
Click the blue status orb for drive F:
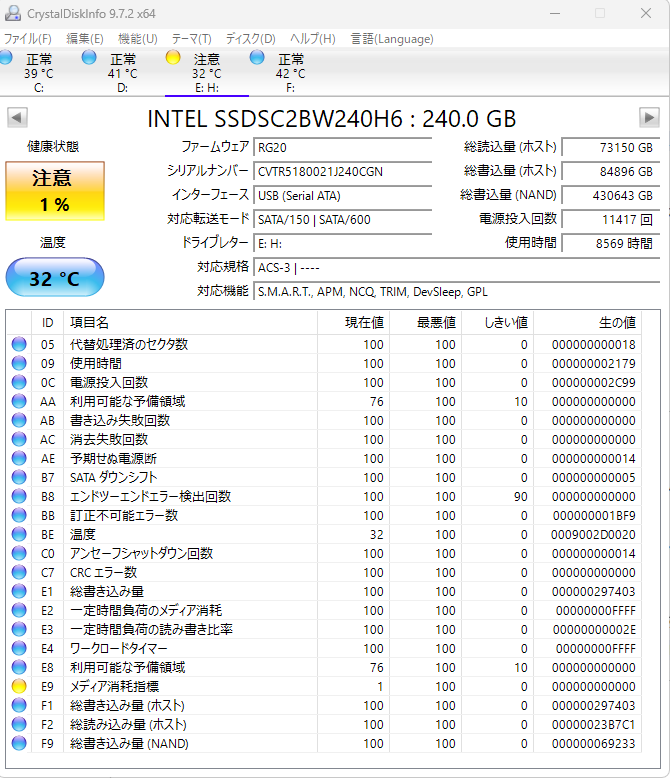point(257,58)
